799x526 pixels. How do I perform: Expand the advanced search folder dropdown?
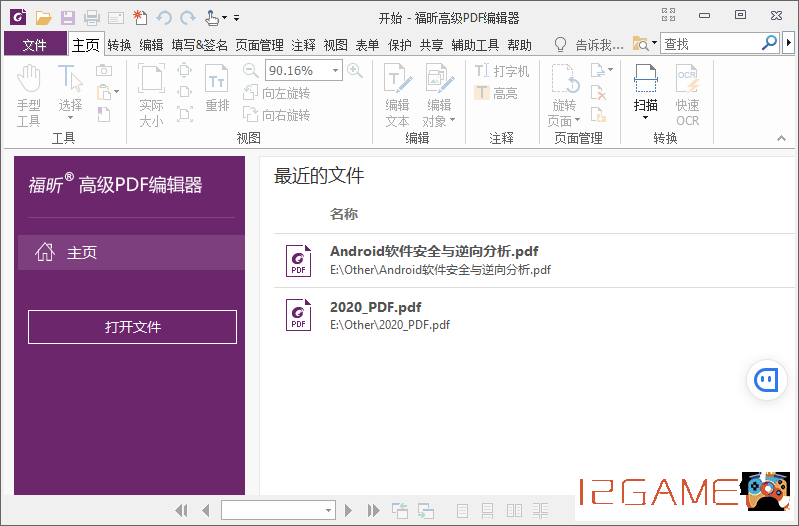pos(654,43)
